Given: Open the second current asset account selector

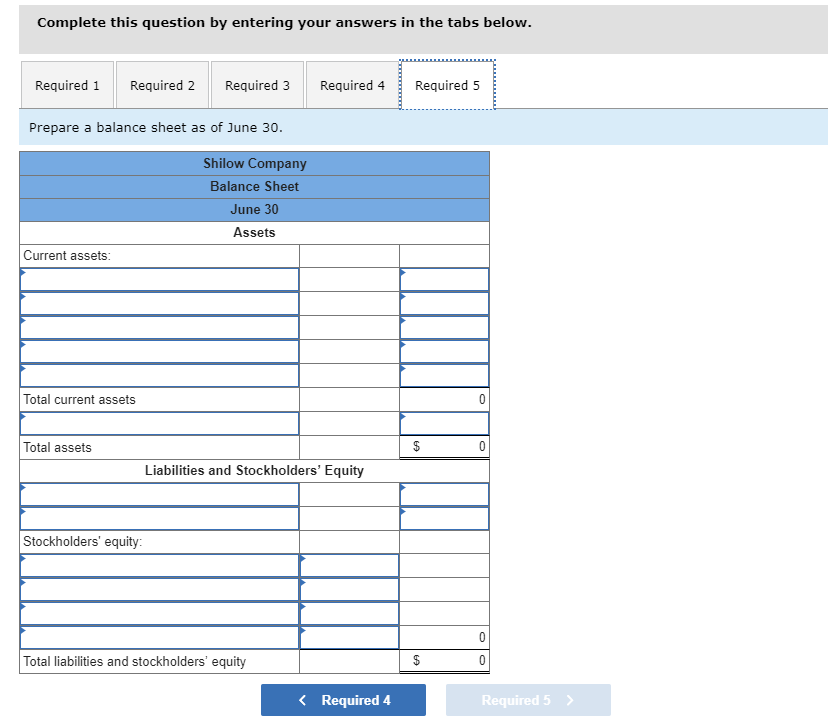Looking at the screenshot, I should [x=159, y=303].
